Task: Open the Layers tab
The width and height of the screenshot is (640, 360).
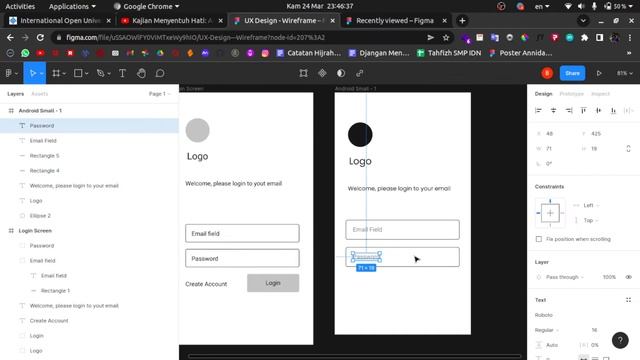Action: click(x=16, y=94)
